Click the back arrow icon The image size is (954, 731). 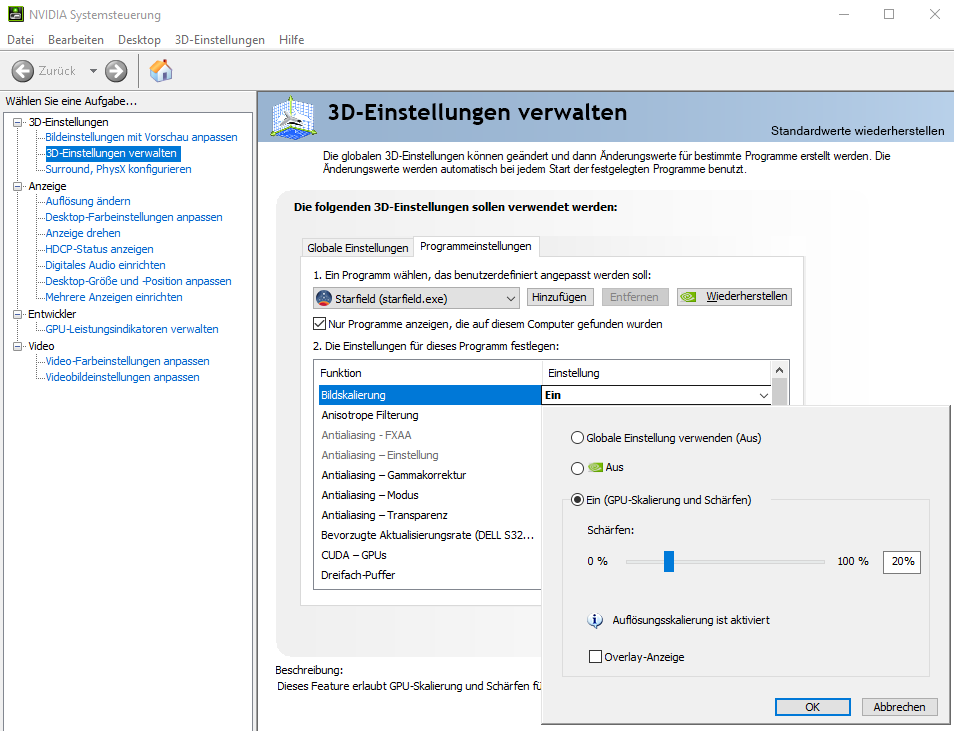pos(23,71)
